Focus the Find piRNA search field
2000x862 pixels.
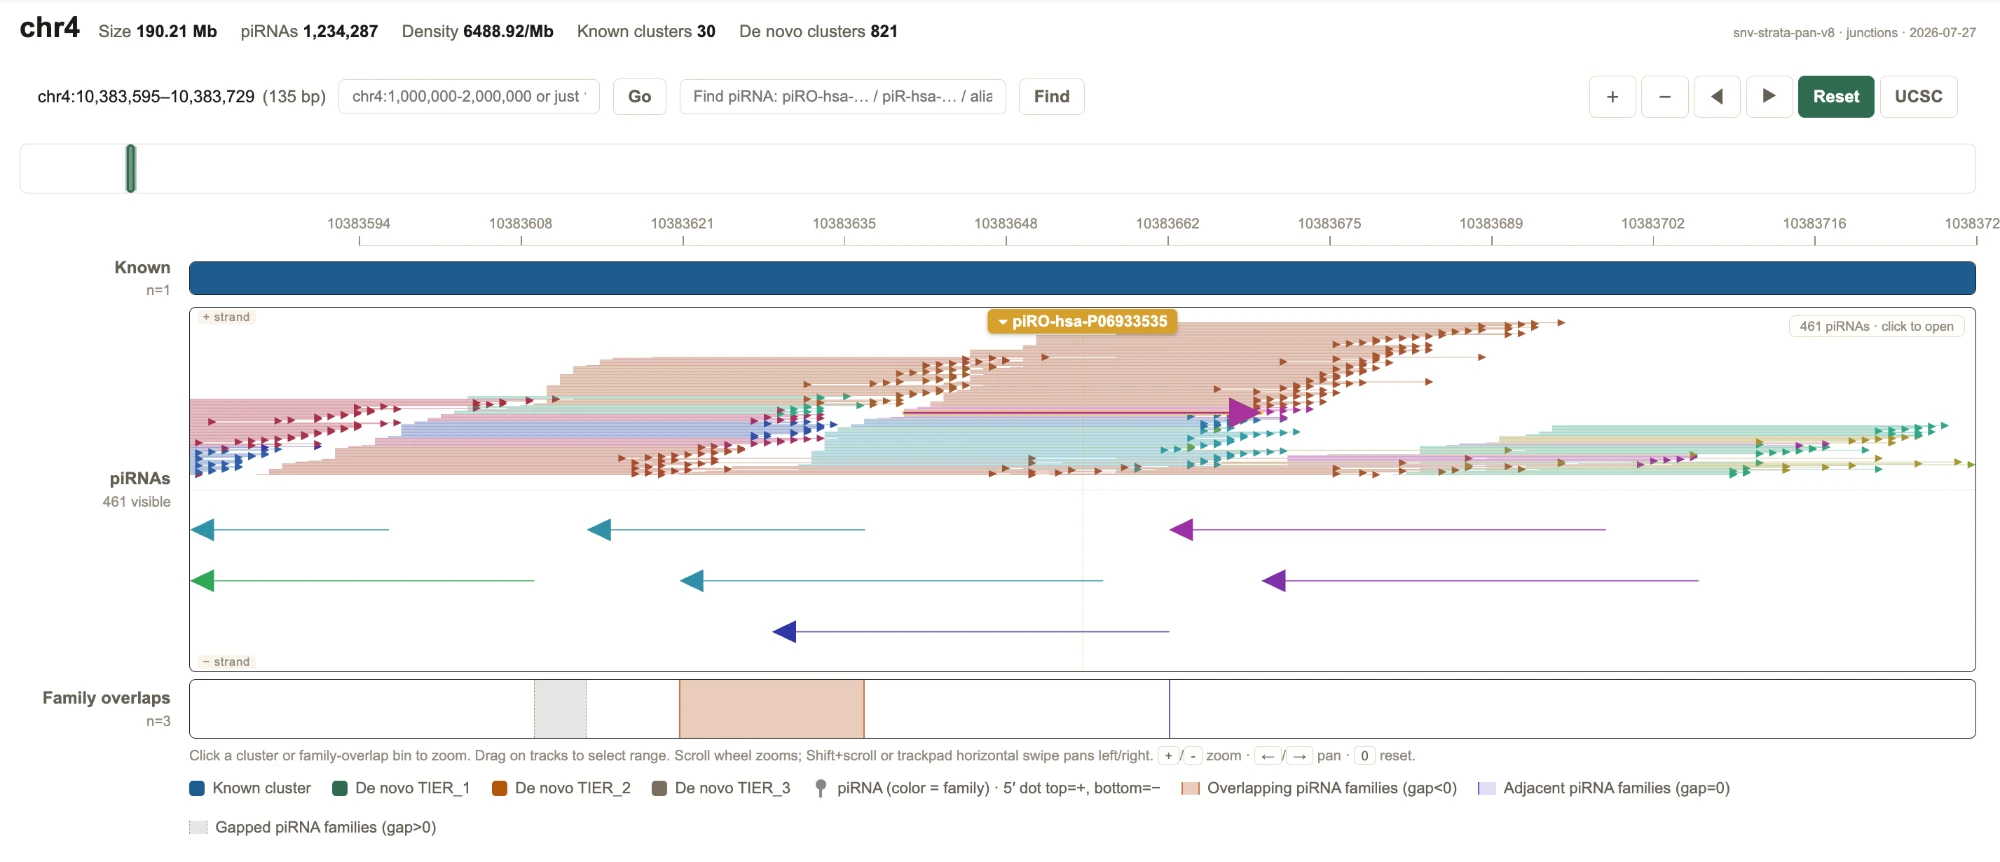(842, 97)
